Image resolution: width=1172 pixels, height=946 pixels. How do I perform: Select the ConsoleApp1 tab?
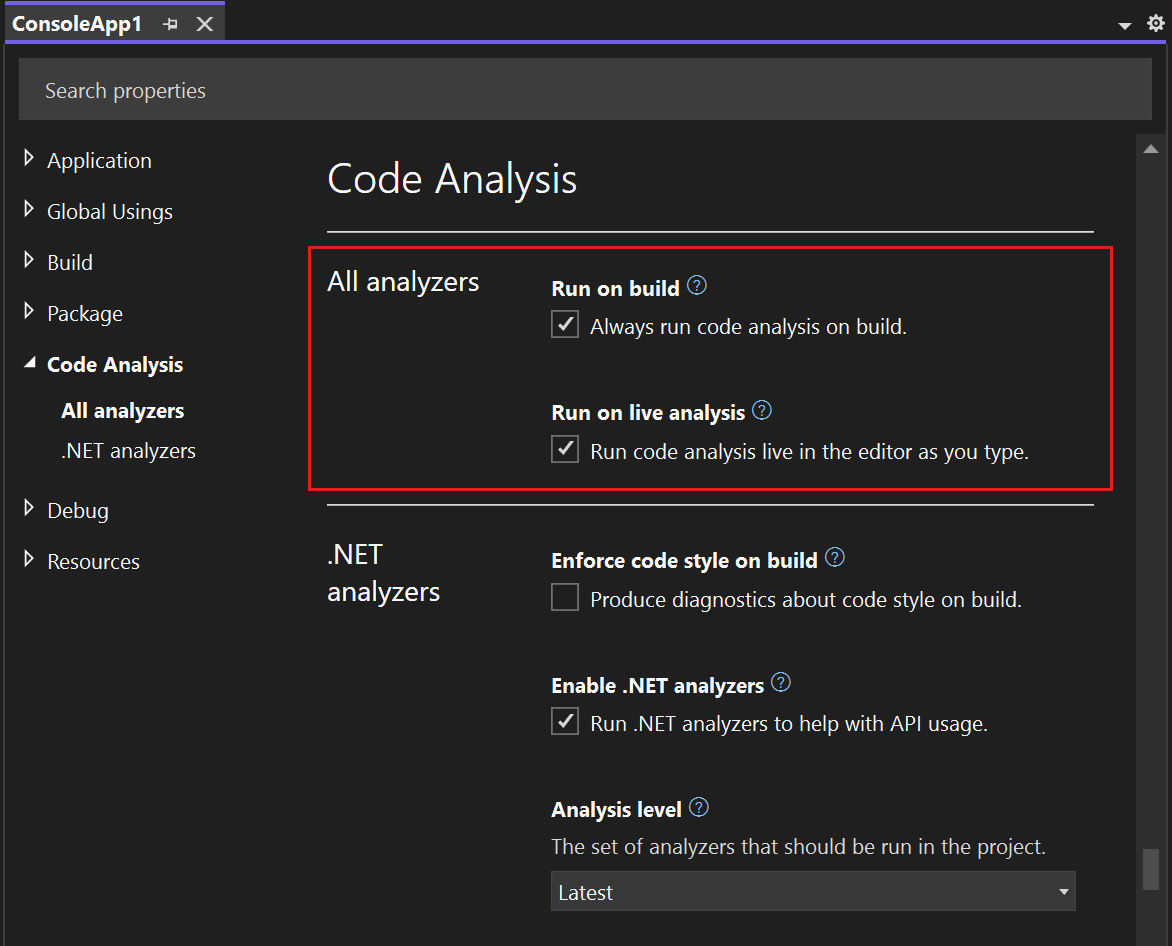point(77,24)
